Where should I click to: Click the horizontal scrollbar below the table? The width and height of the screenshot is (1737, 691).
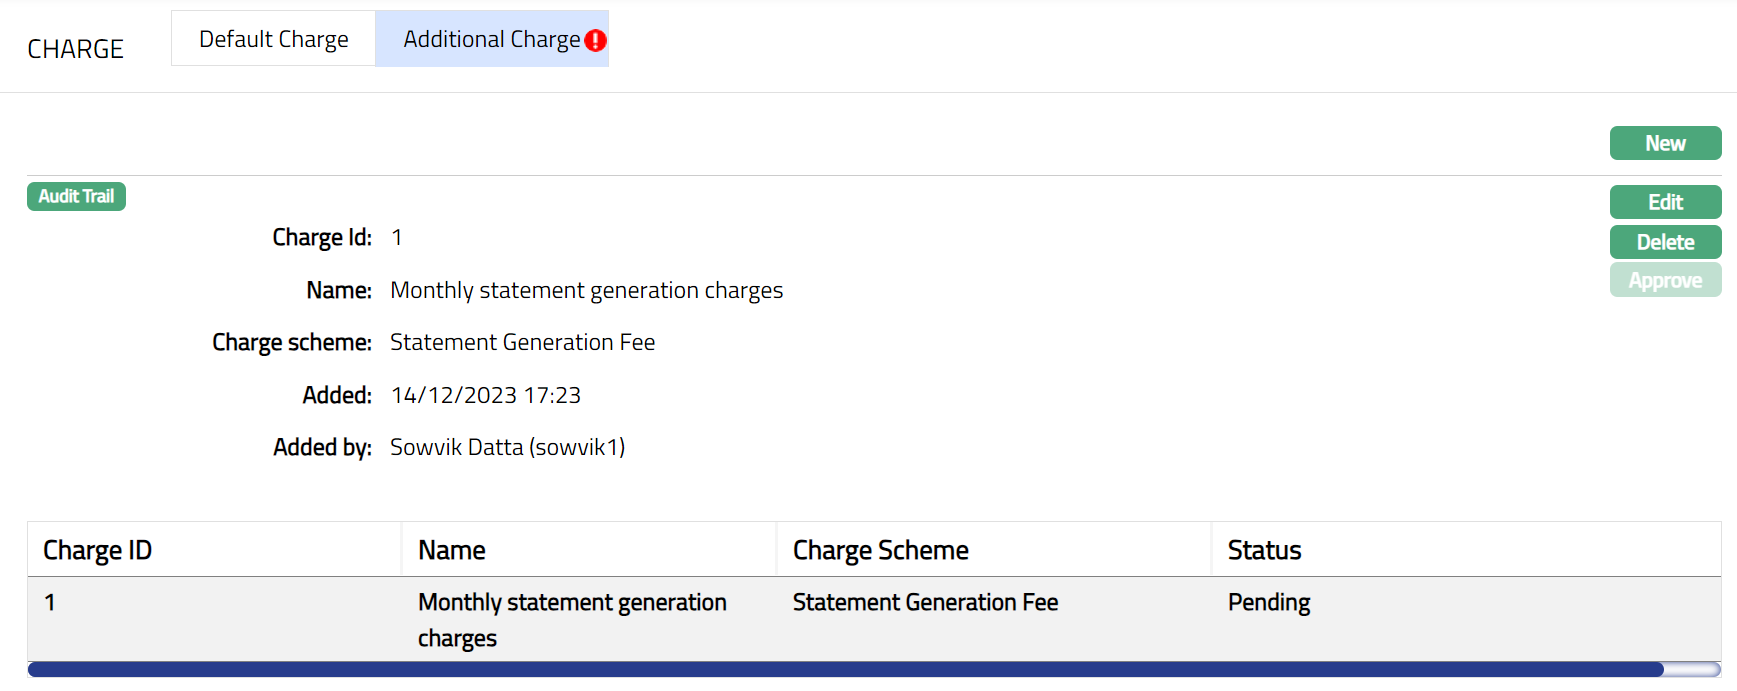tap(845, 669)
